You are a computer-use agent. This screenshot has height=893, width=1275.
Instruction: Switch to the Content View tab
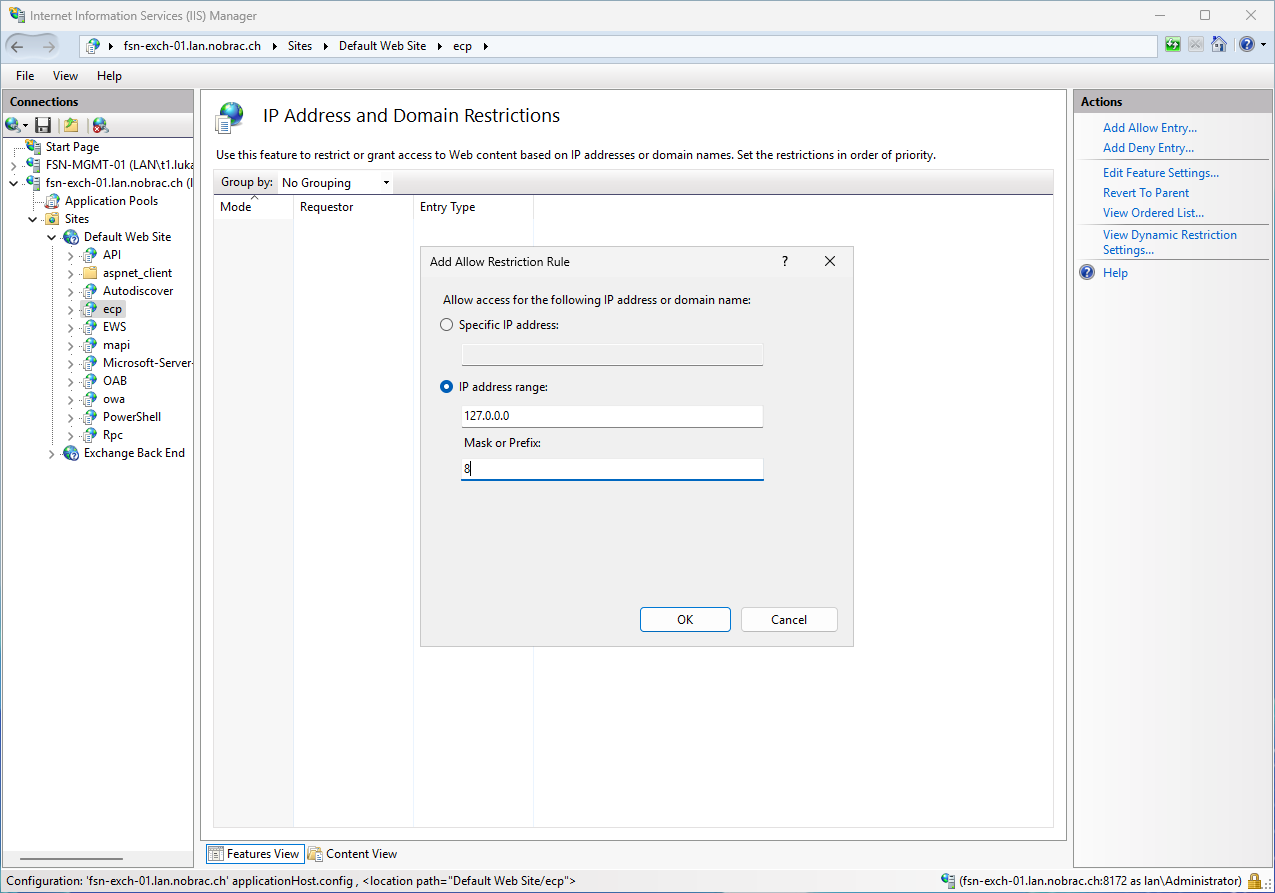[353, 854]
